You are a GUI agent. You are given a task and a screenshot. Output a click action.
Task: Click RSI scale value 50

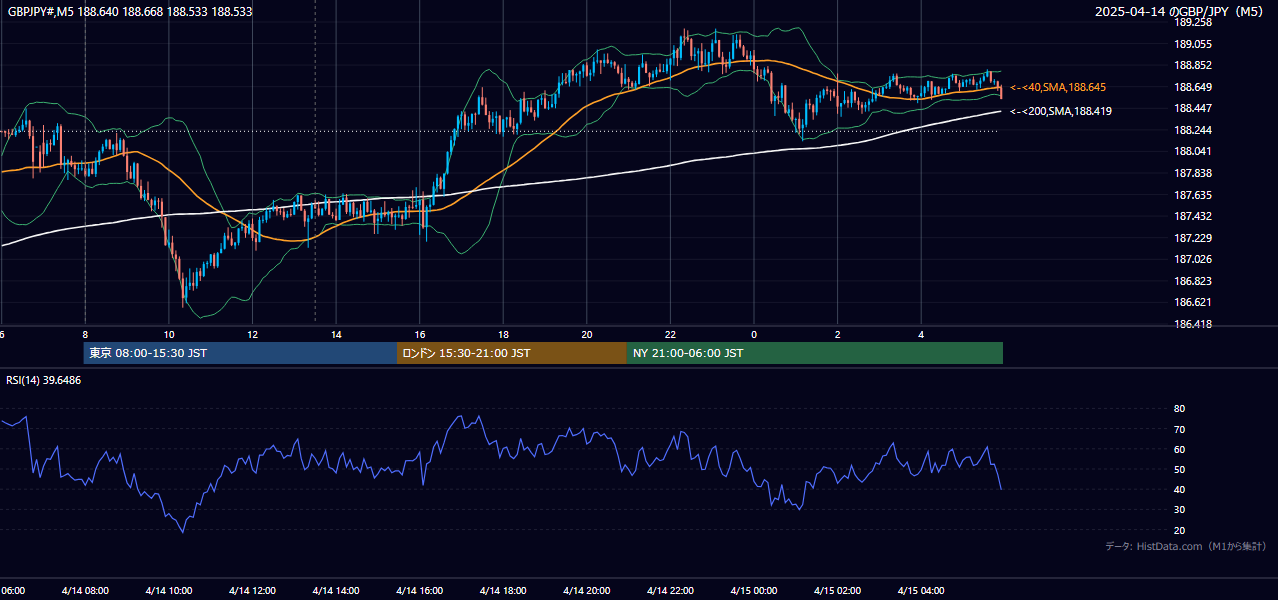coord(1180,469)
